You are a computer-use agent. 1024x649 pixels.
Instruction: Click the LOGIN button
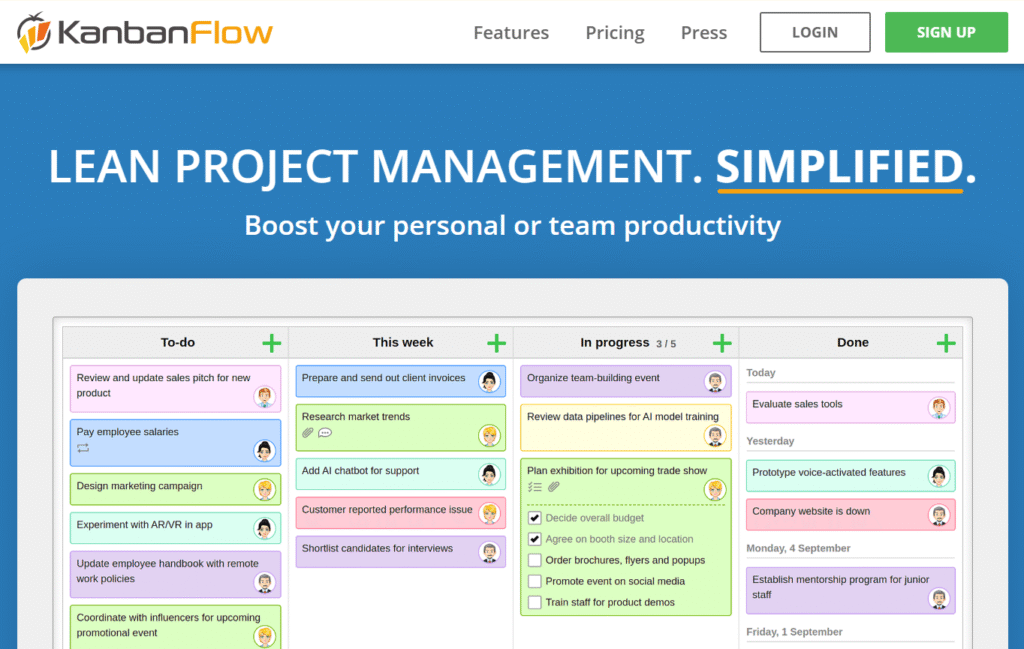[x=814, y=31]
